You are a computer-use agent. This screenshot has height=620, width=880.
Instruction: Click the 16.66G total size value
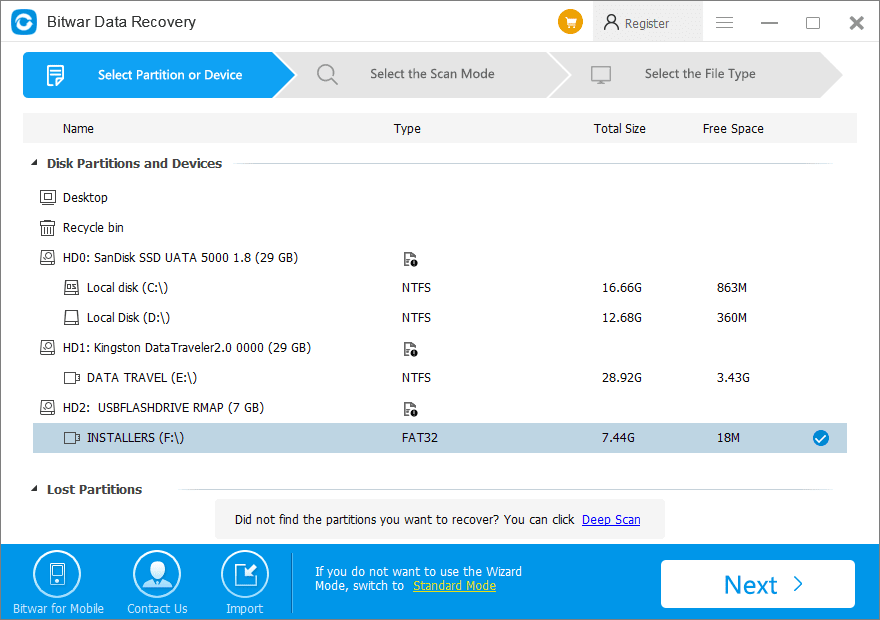pyautogui.click(x=622, y=288)
